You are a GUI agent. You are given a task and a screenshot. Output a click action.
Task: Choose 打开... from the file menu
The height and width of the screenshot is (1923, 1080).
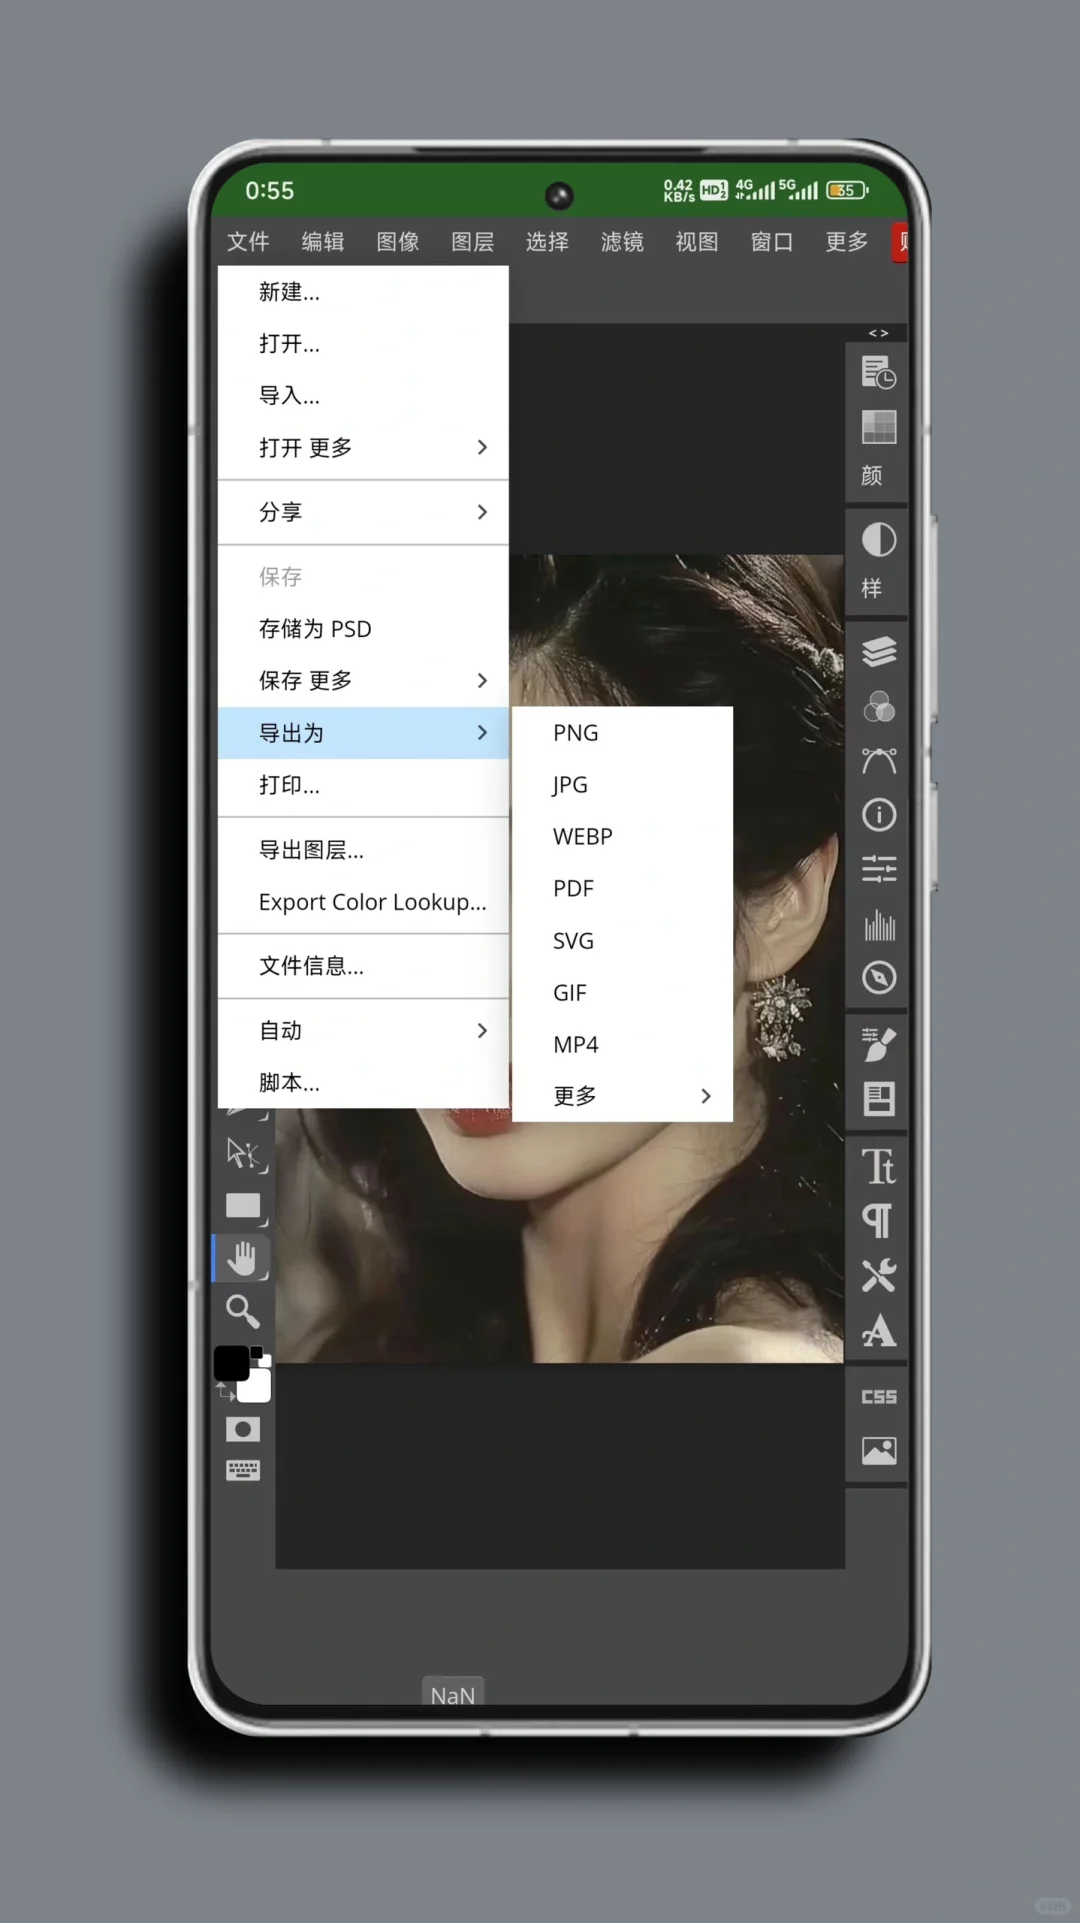click(363, 344)
